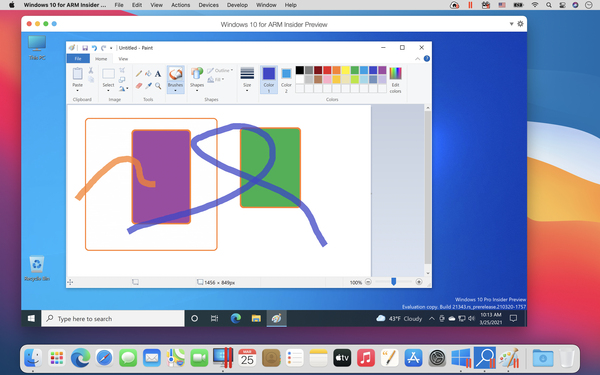Open the shape Fill dropdown
The height and width of the screenshot is (375, 600).
(x=216, y=80)
